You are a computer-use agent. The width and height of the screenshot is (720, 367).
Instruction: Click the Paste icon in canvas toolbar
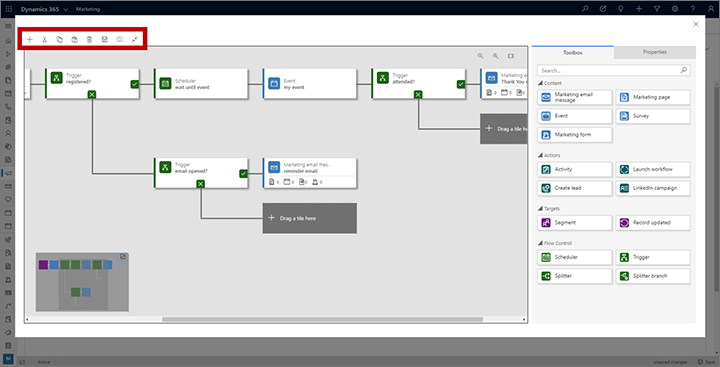pyautogui.click(x=74, y=40)
